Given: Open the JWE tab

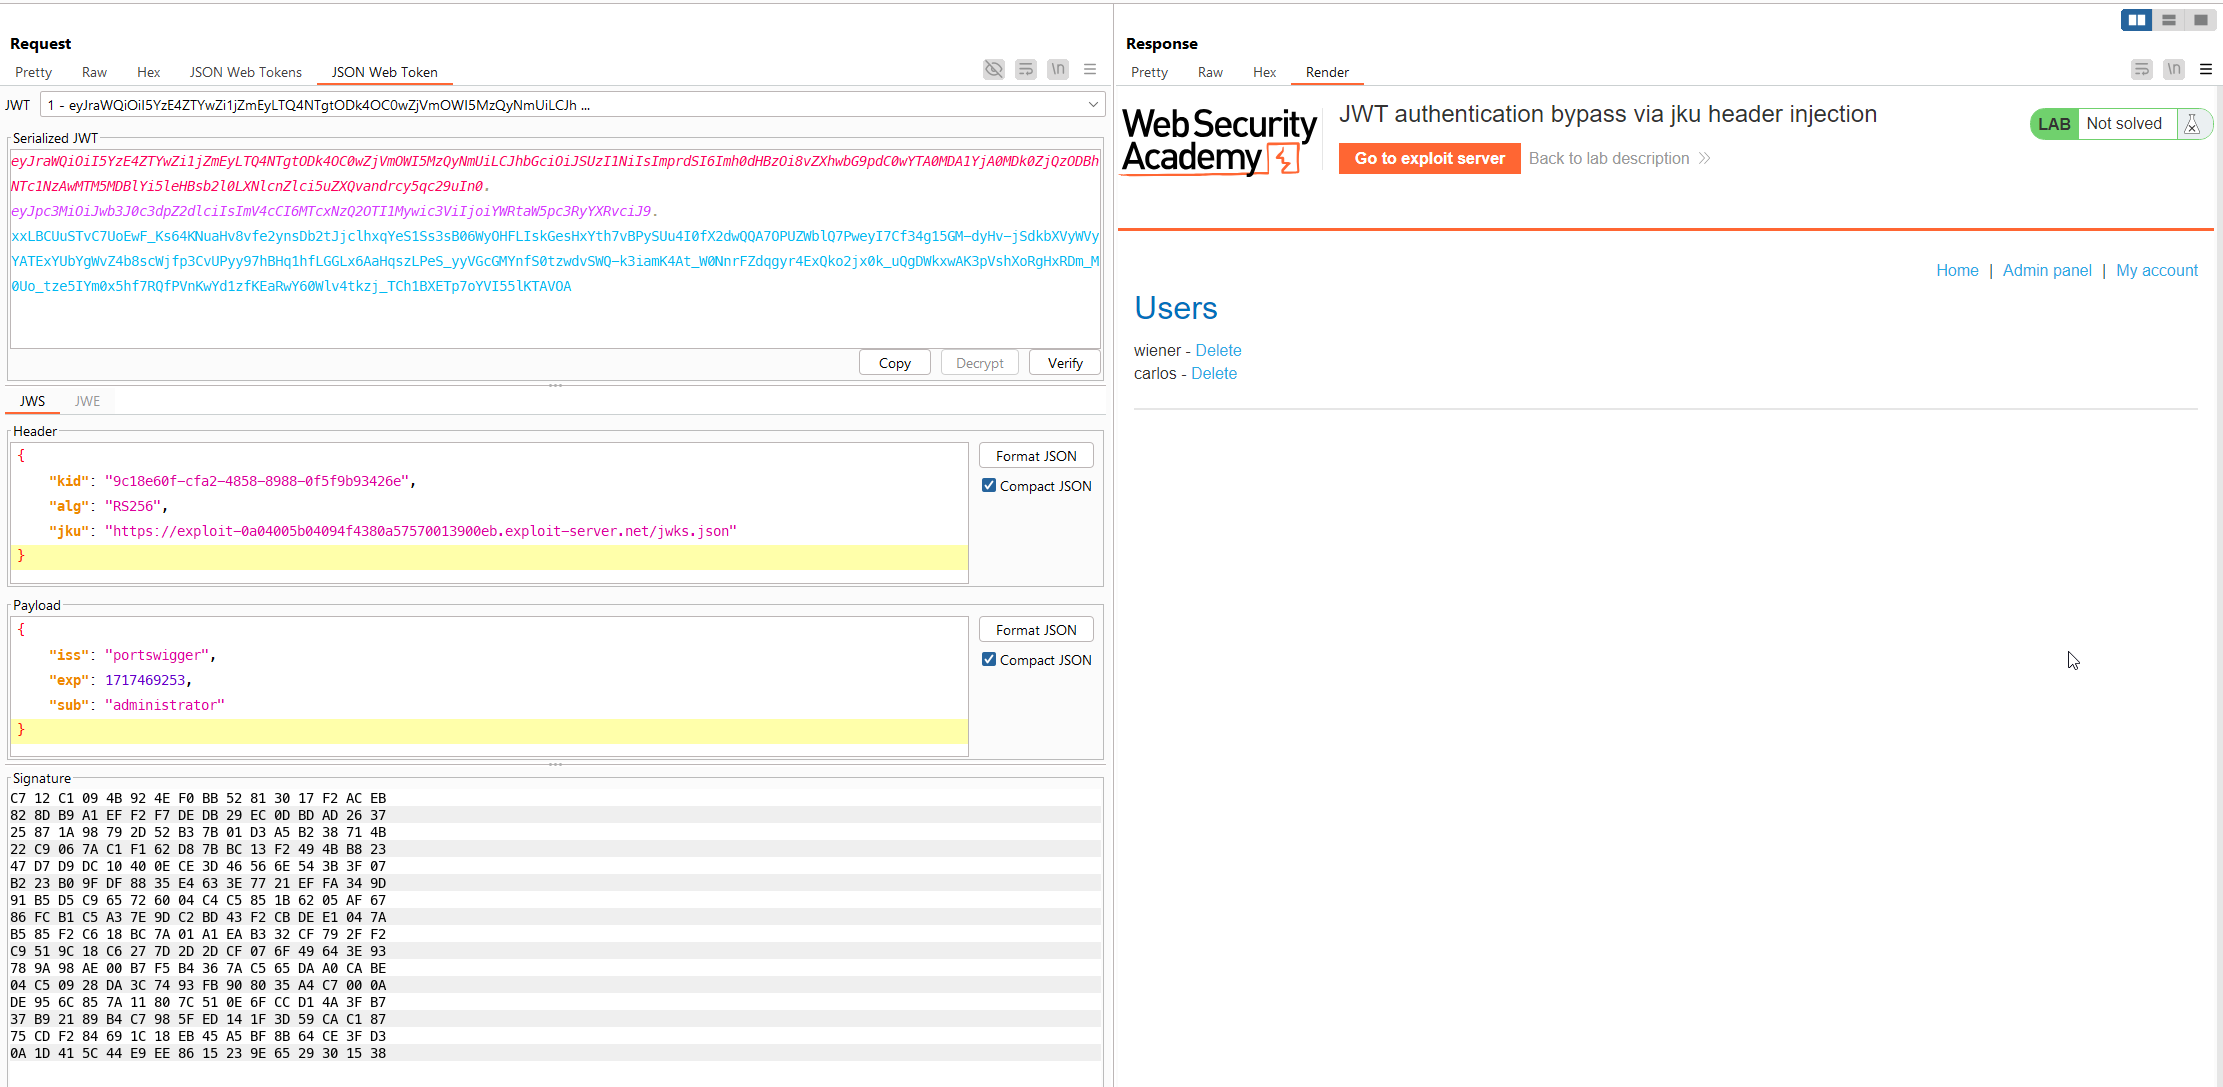Looking at the screenshot, I should point(87,401).
